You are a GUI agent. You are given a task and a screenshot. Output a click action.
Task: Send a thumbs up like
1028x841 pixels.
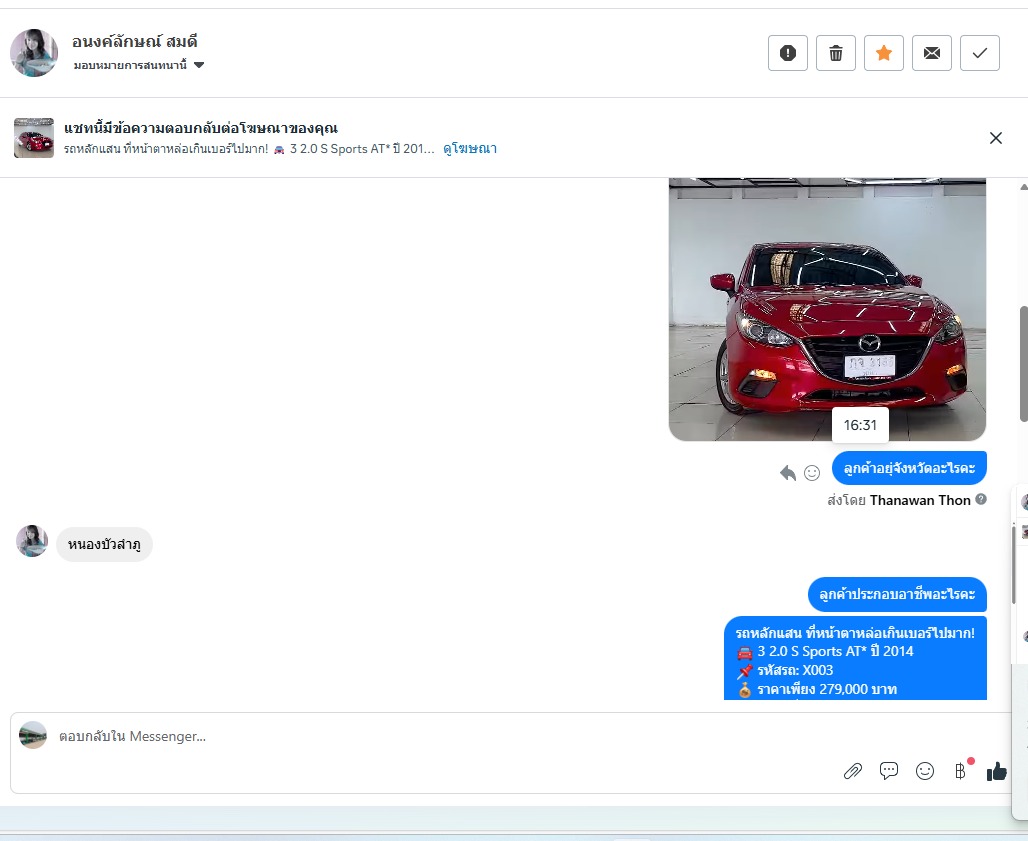coord(997,772)
